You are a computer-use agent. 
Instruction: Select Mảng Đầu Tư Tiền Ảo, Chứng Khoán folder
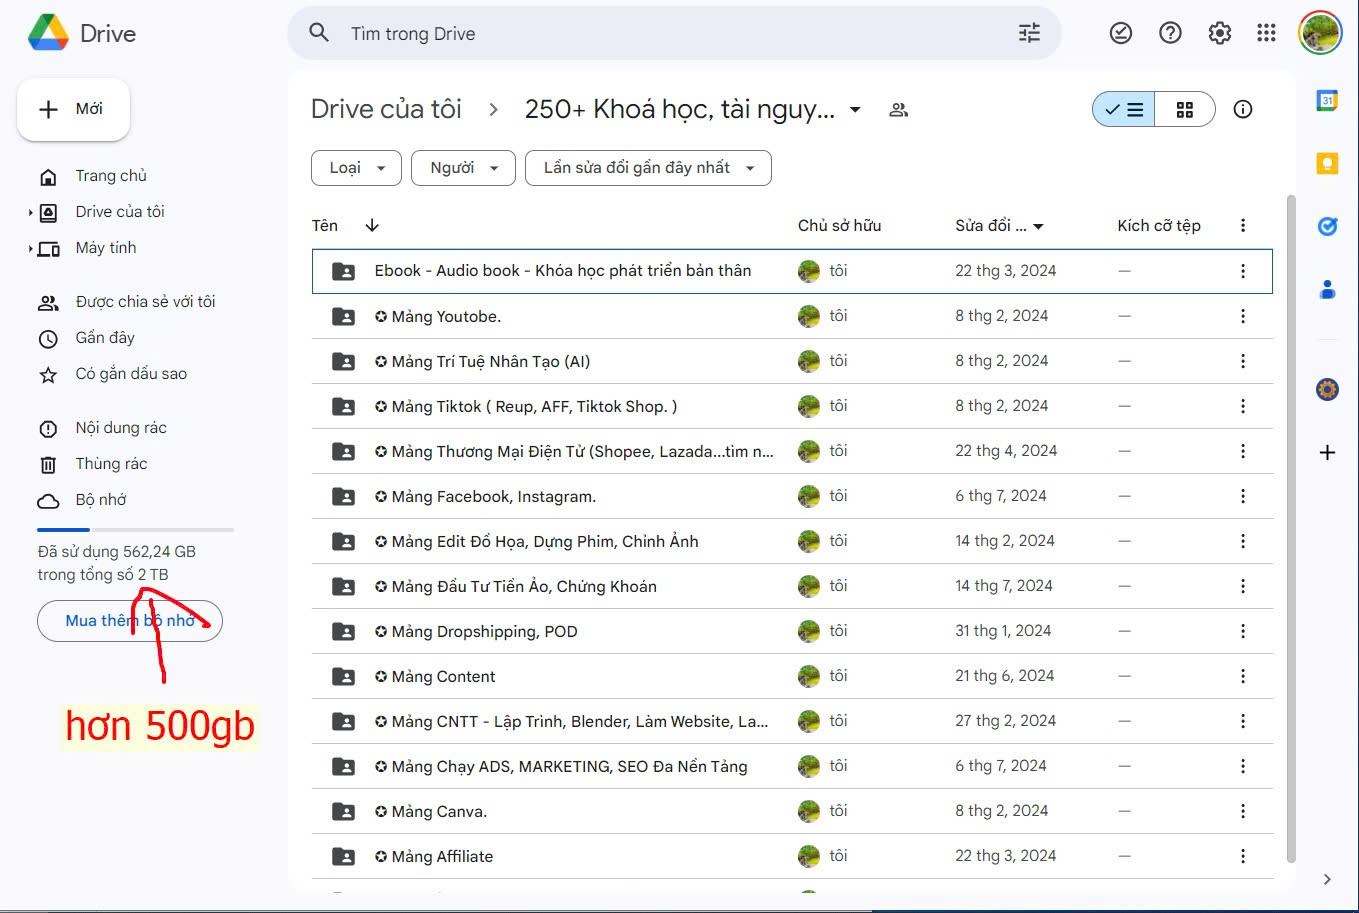click(792, 586)
